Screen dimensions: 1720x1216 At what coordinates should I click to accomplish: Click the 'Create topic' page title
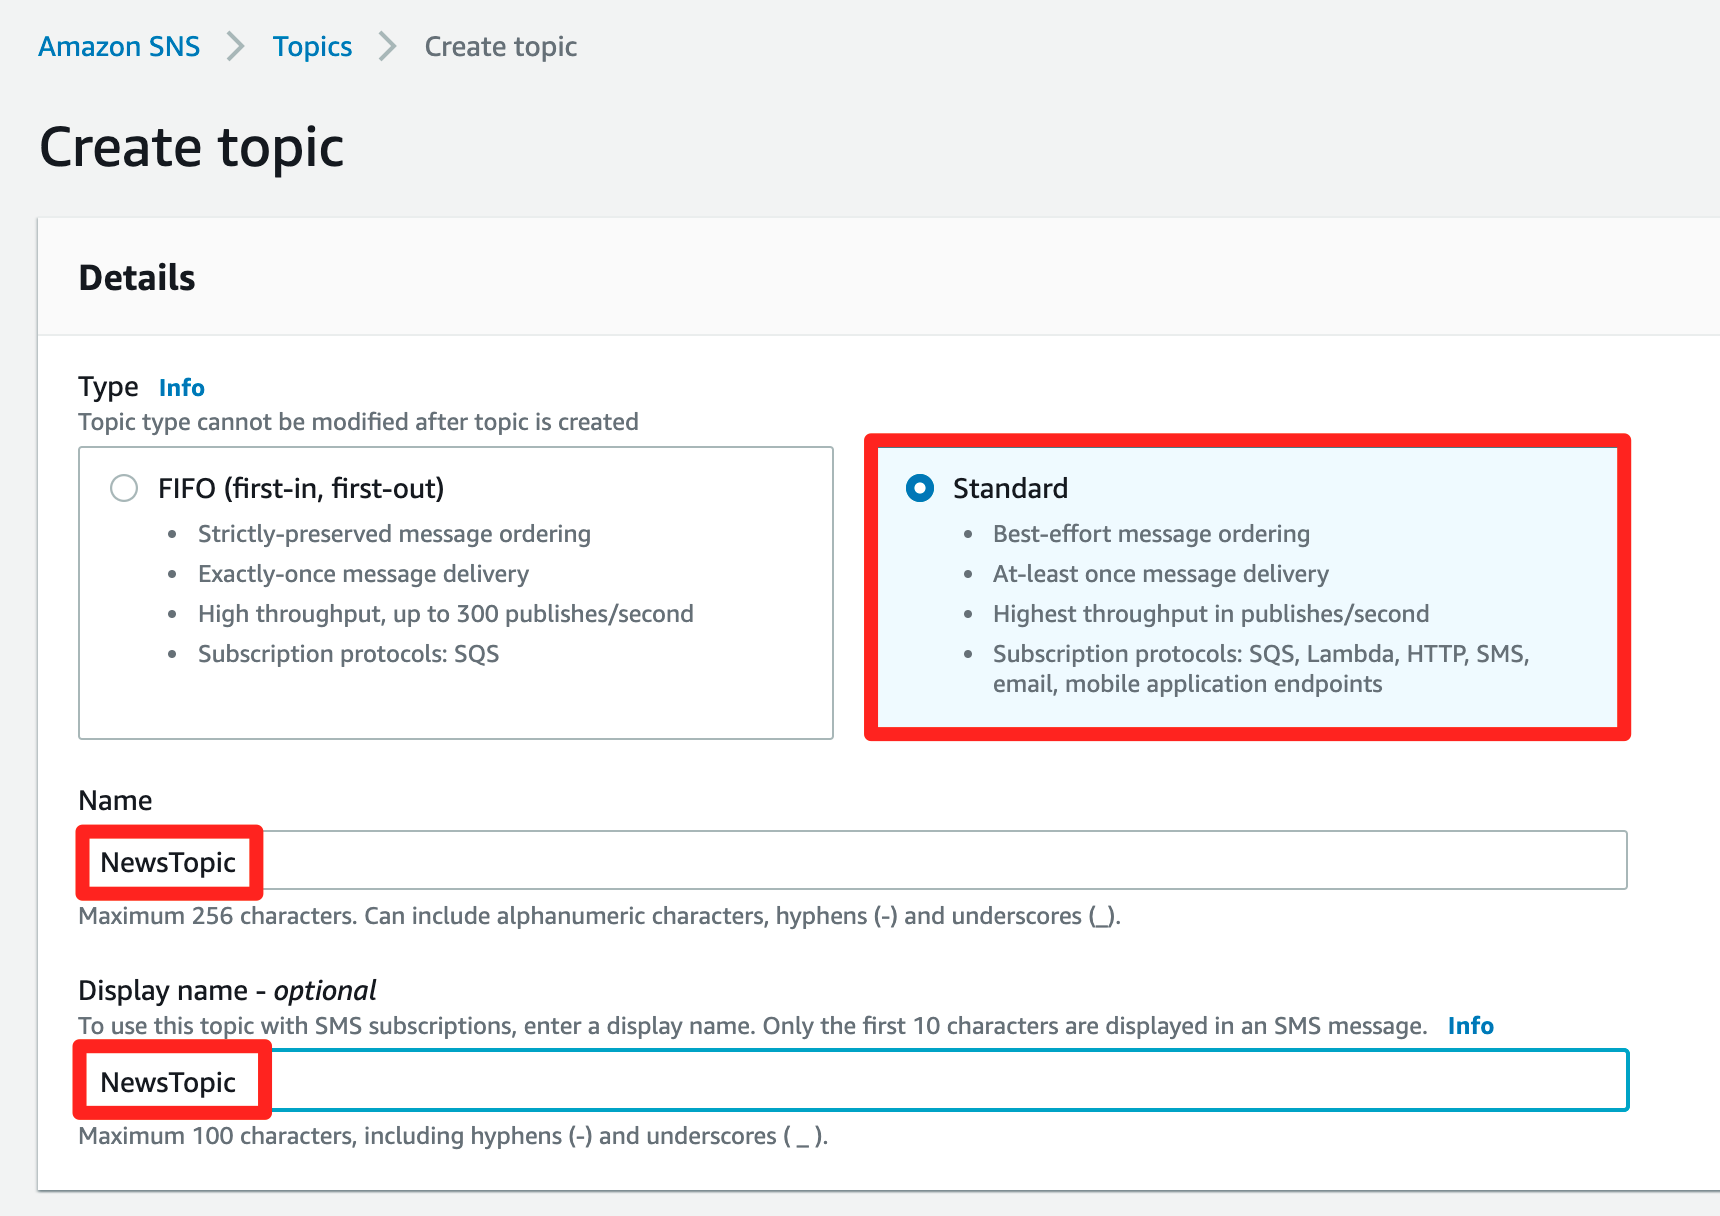click(x=191, y=148)
